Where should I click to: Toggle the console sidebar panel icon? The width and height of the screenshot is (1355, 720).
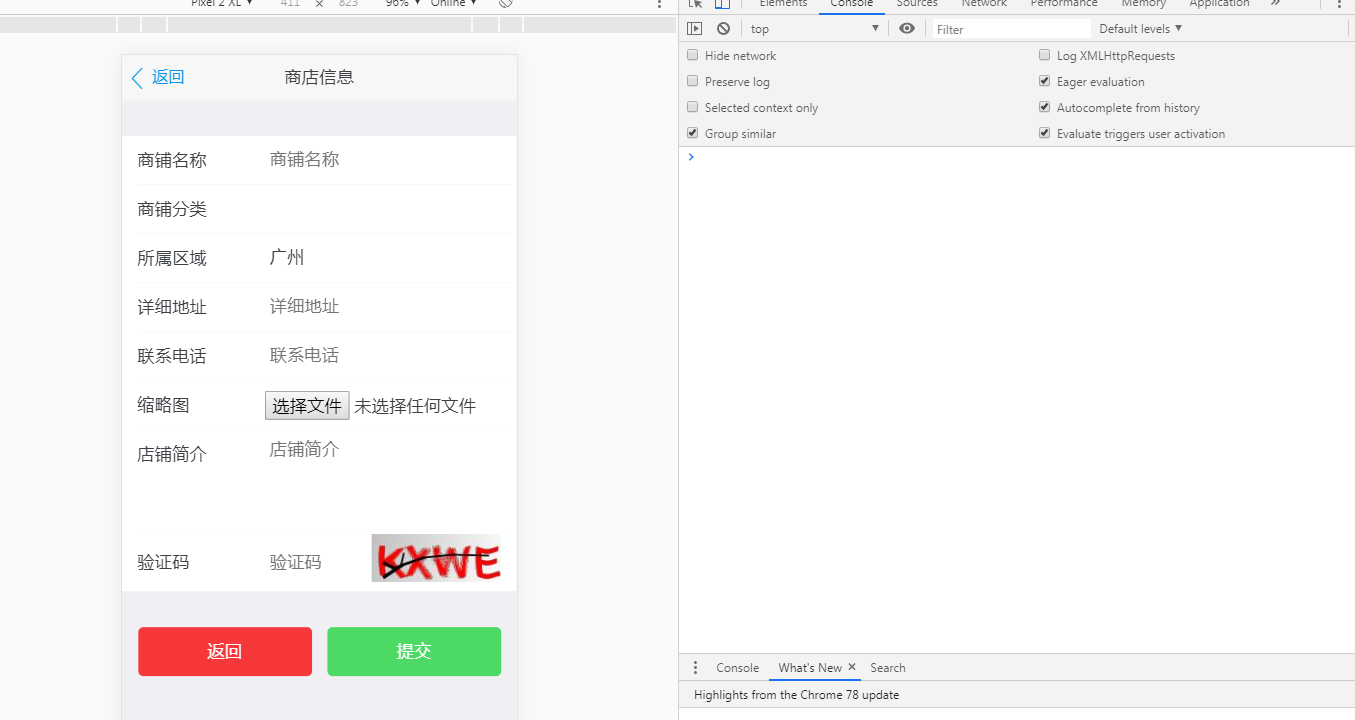695,29
